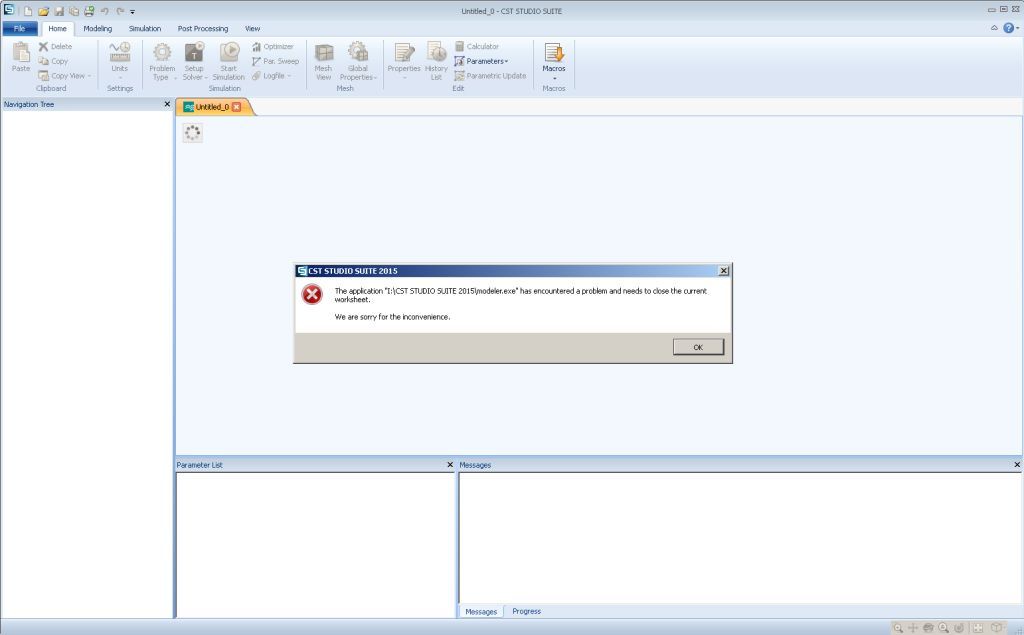Screen dimensions: 1024x635
Task: Click the red error icon in the dialog
Action: (x=312, y=294)
